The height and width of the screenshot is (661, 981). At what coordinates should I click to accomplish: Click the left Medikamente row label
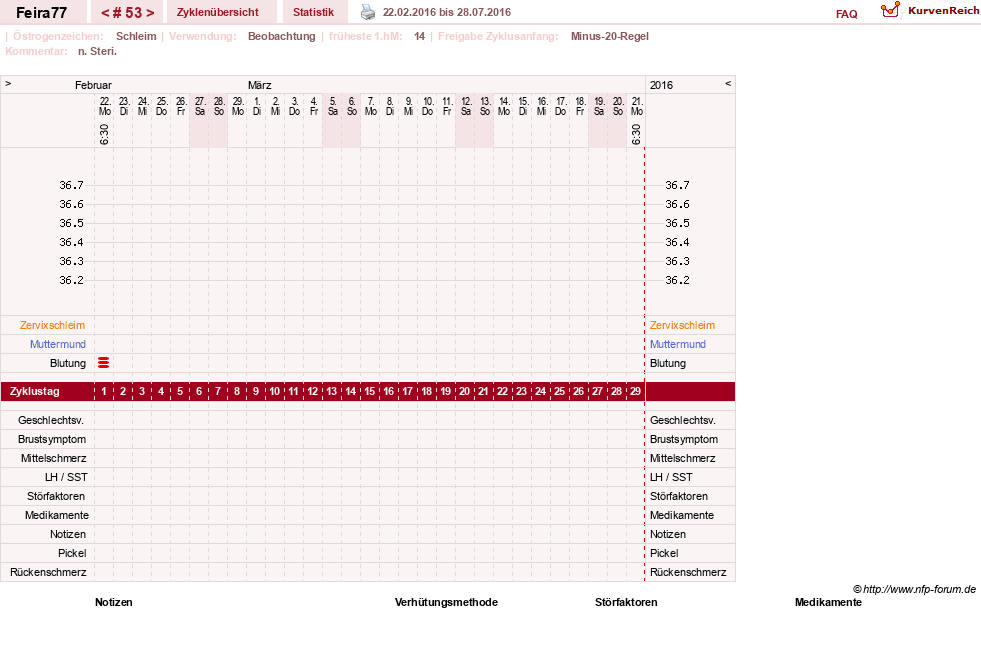pyautogui.click(x=57, y=515)
